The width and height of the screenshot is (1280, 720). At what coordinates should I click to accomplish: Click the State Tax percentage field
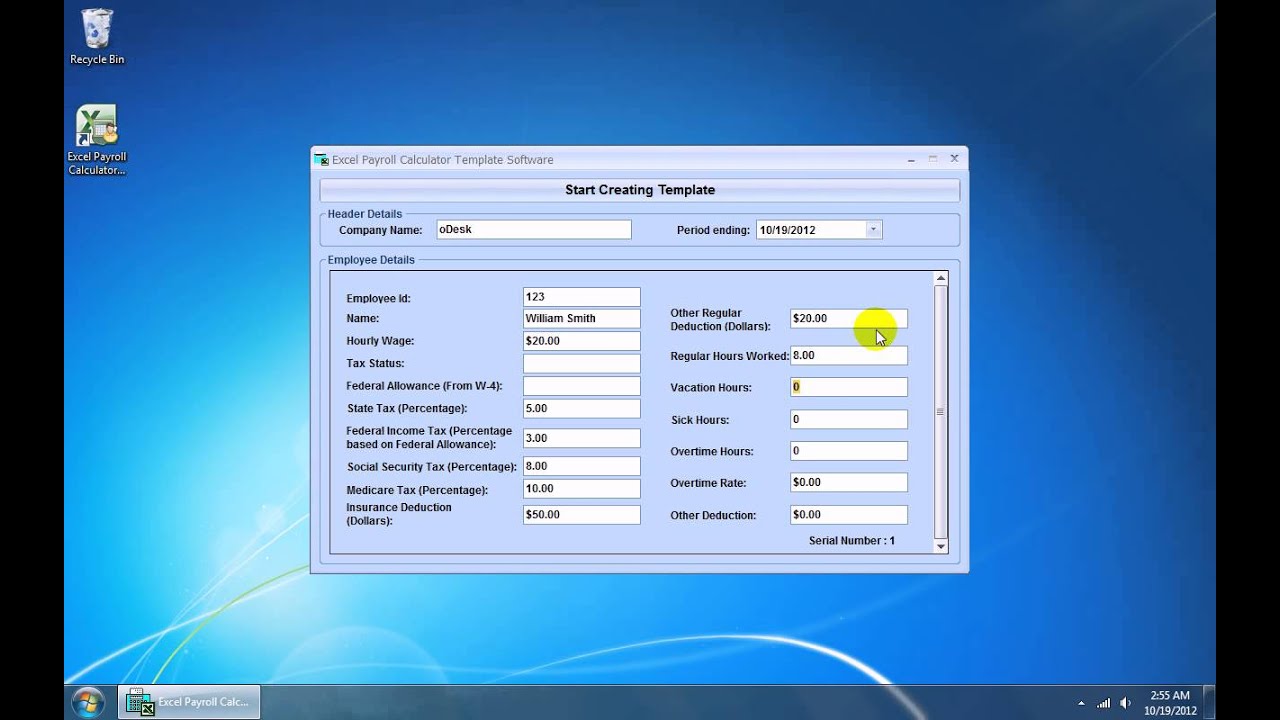pos(581,408)
